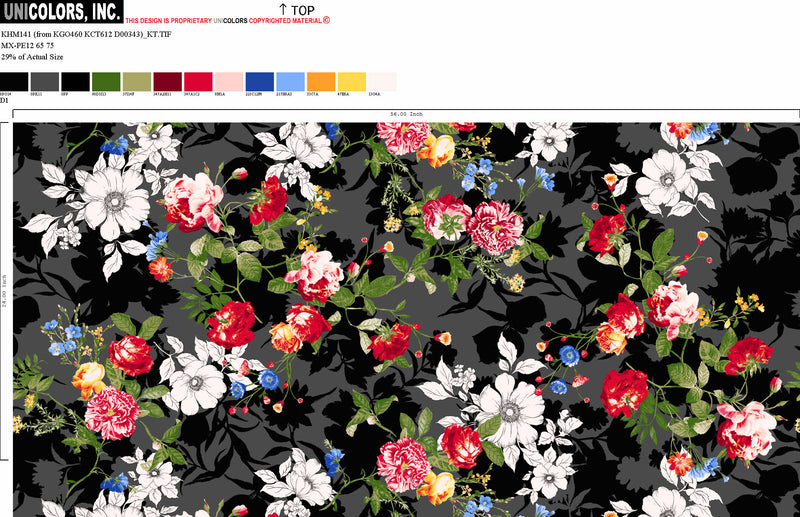Pick the light sky blue swatch

click(290, 82)
